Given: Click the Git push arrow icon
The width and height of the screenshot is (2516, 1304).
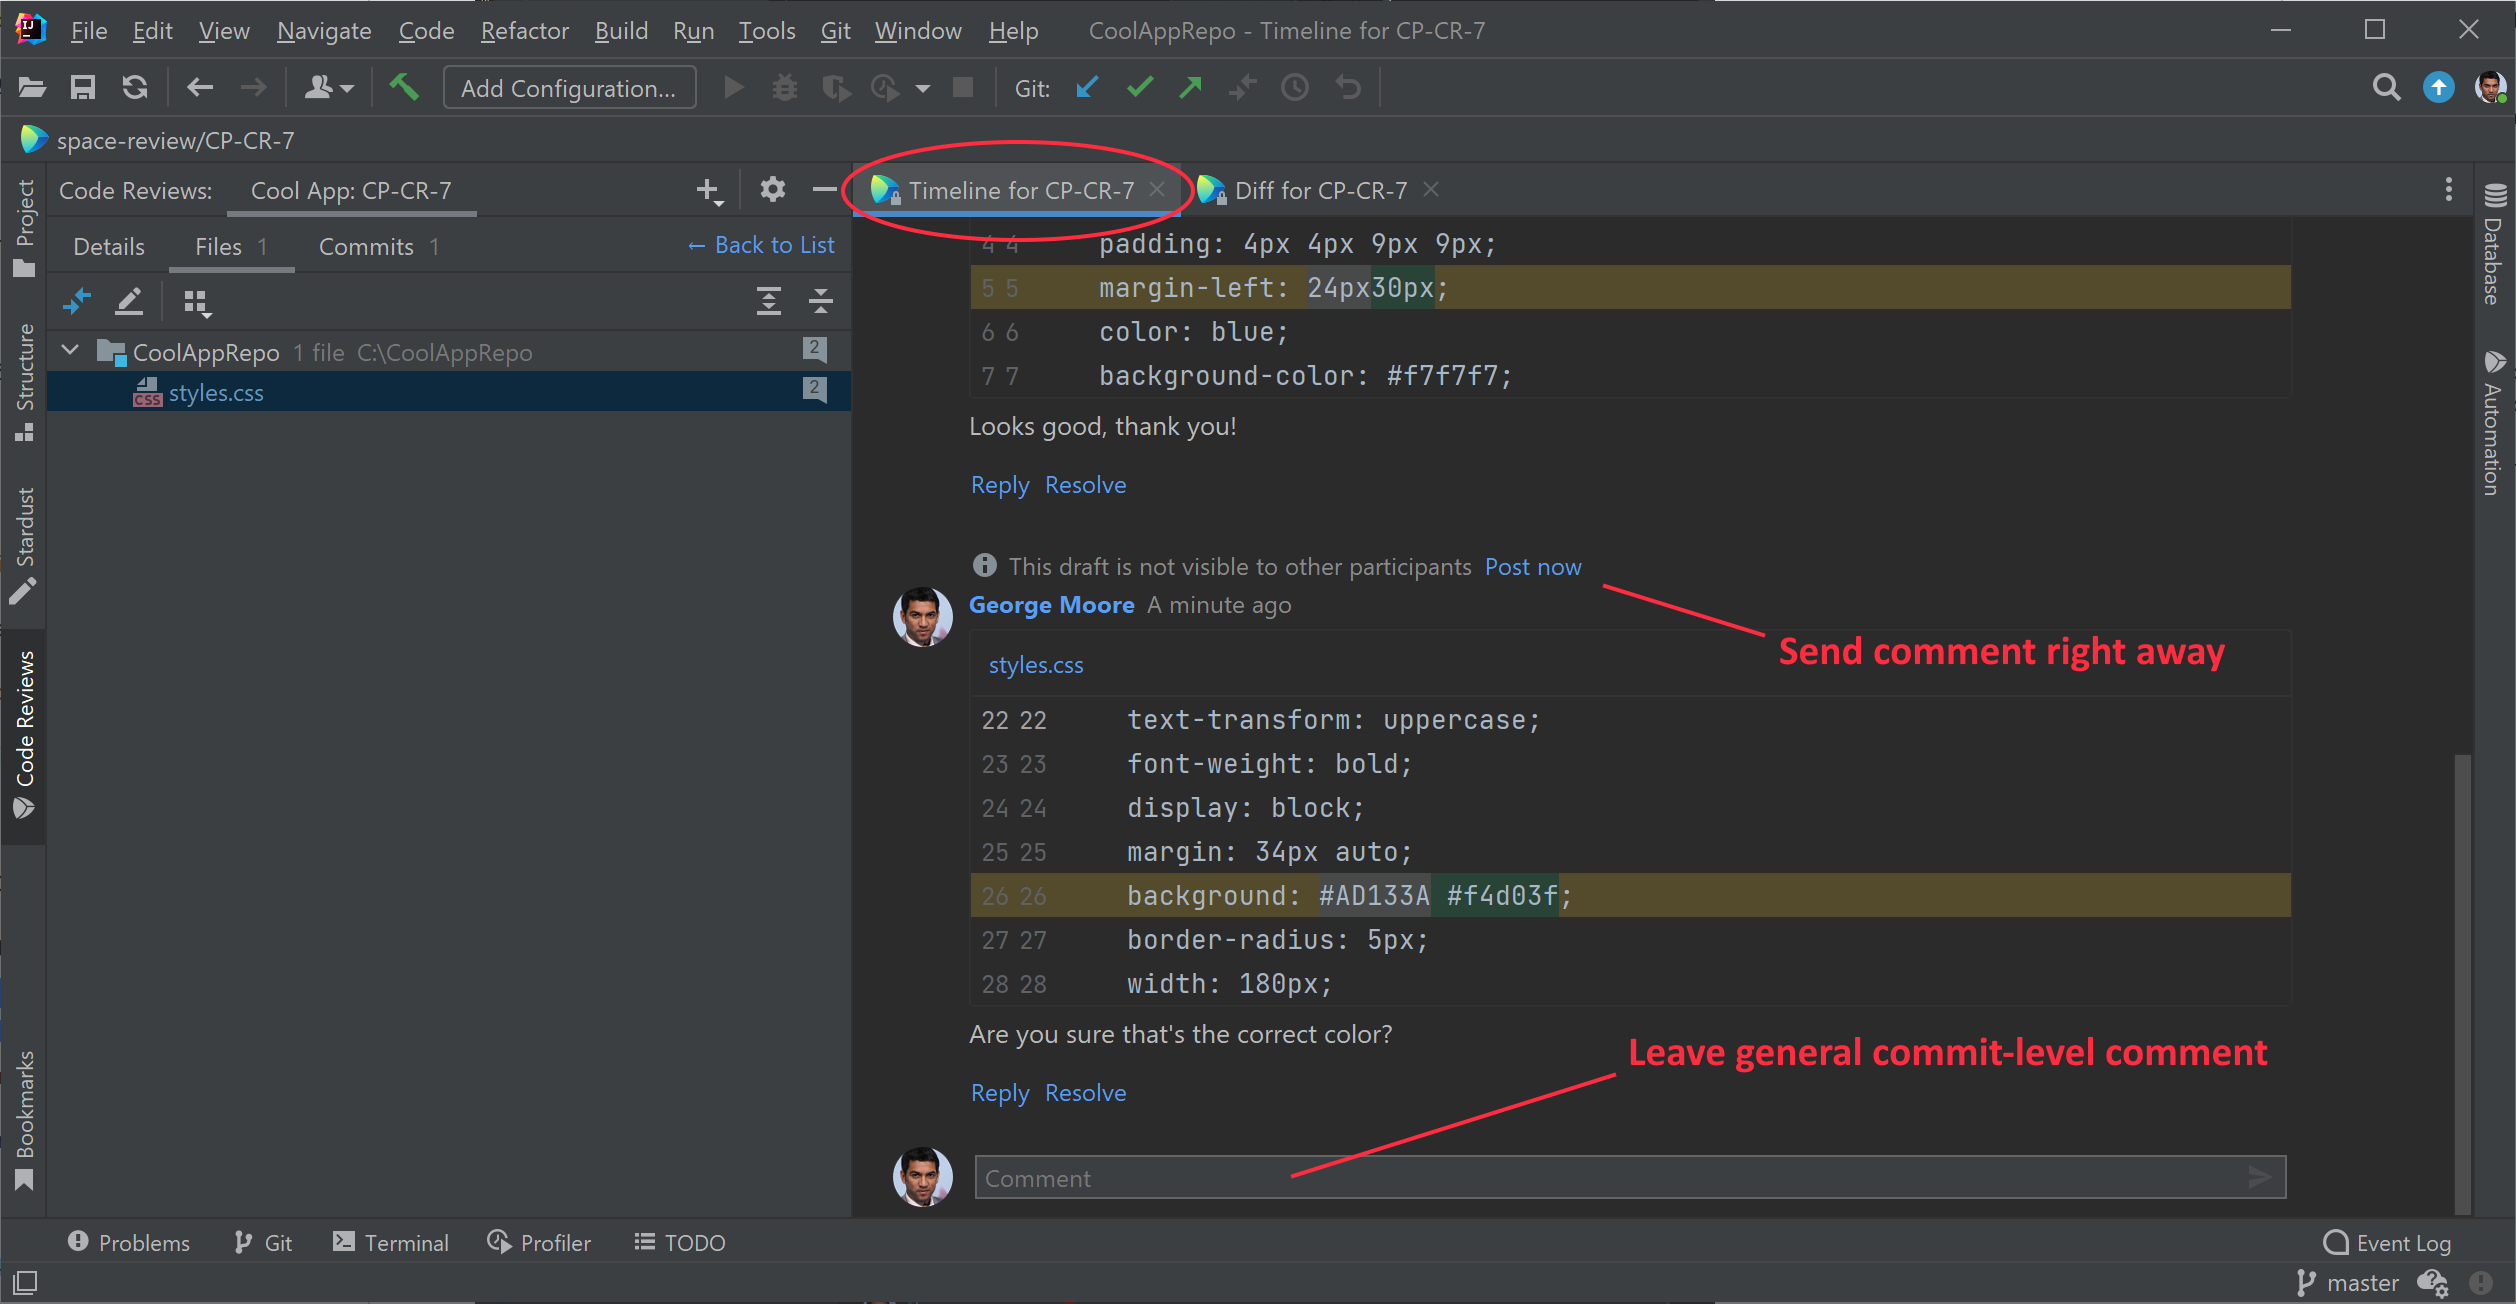Looking at the screenshot, I should pos(1190,88).
